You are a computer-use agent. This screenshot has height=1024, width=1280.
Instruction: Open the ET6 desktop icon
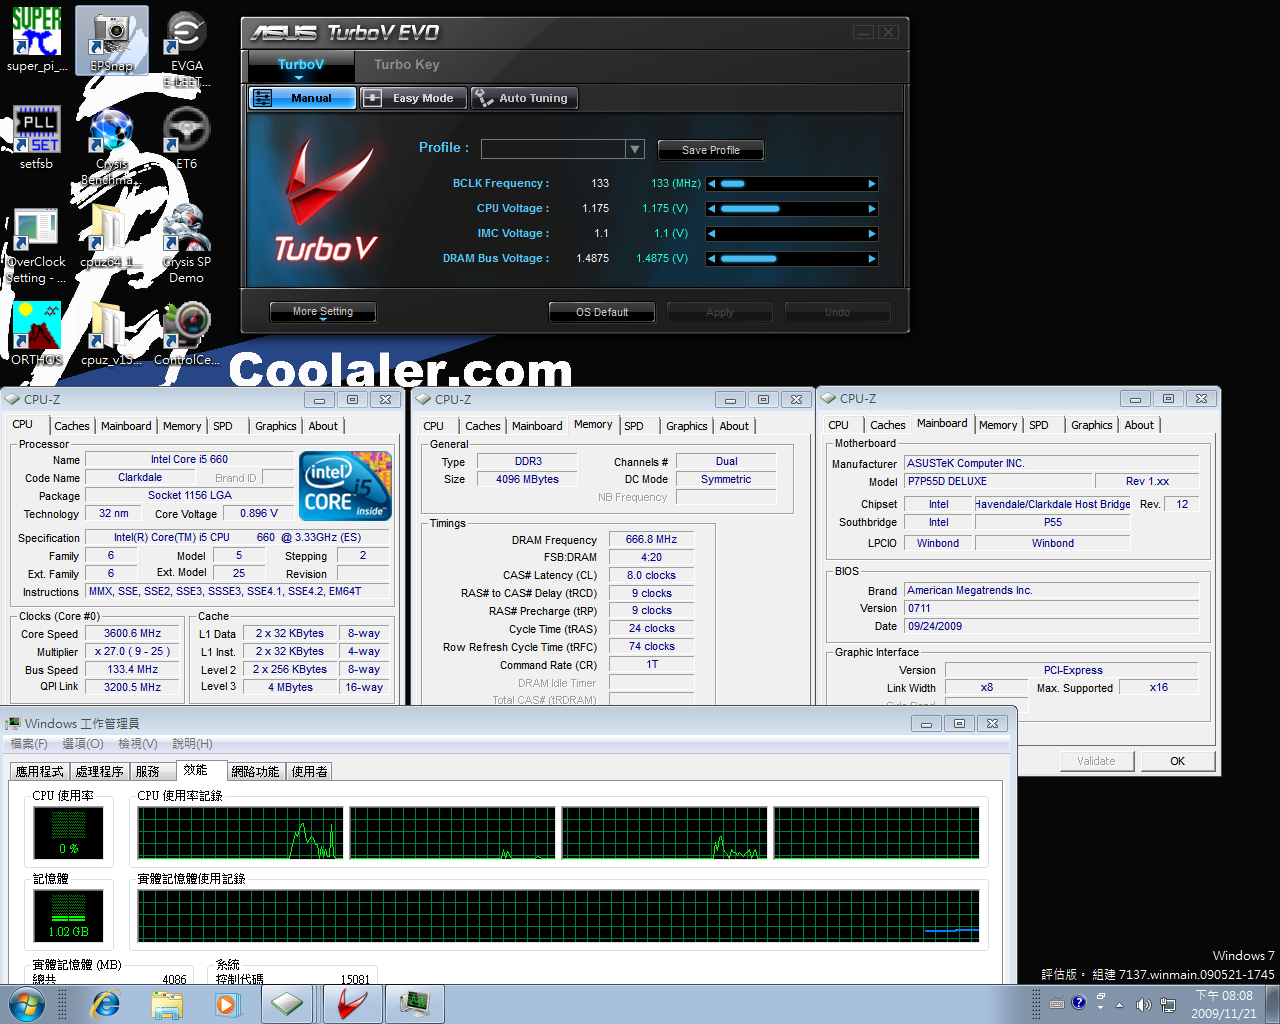187,138
